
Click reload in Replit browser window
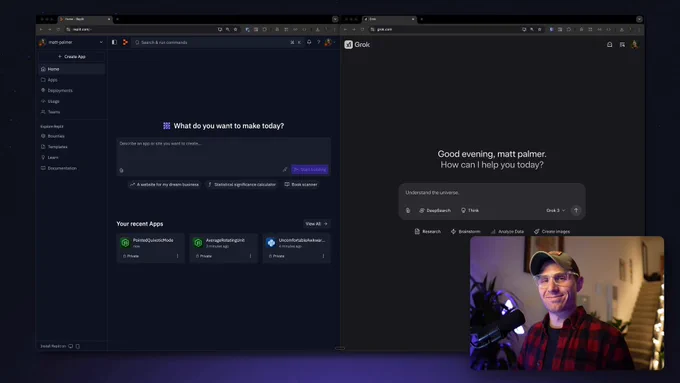[58, 29]
